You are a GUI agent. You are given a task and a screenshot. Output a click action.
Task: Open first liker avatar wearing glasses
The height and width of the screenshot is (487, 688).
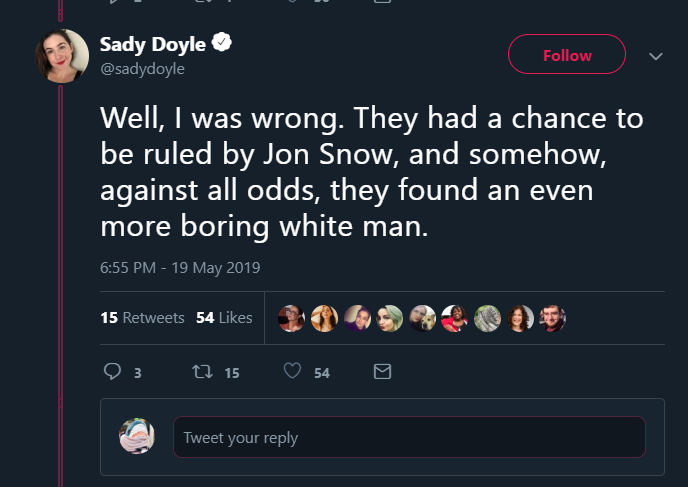(291, 319)
